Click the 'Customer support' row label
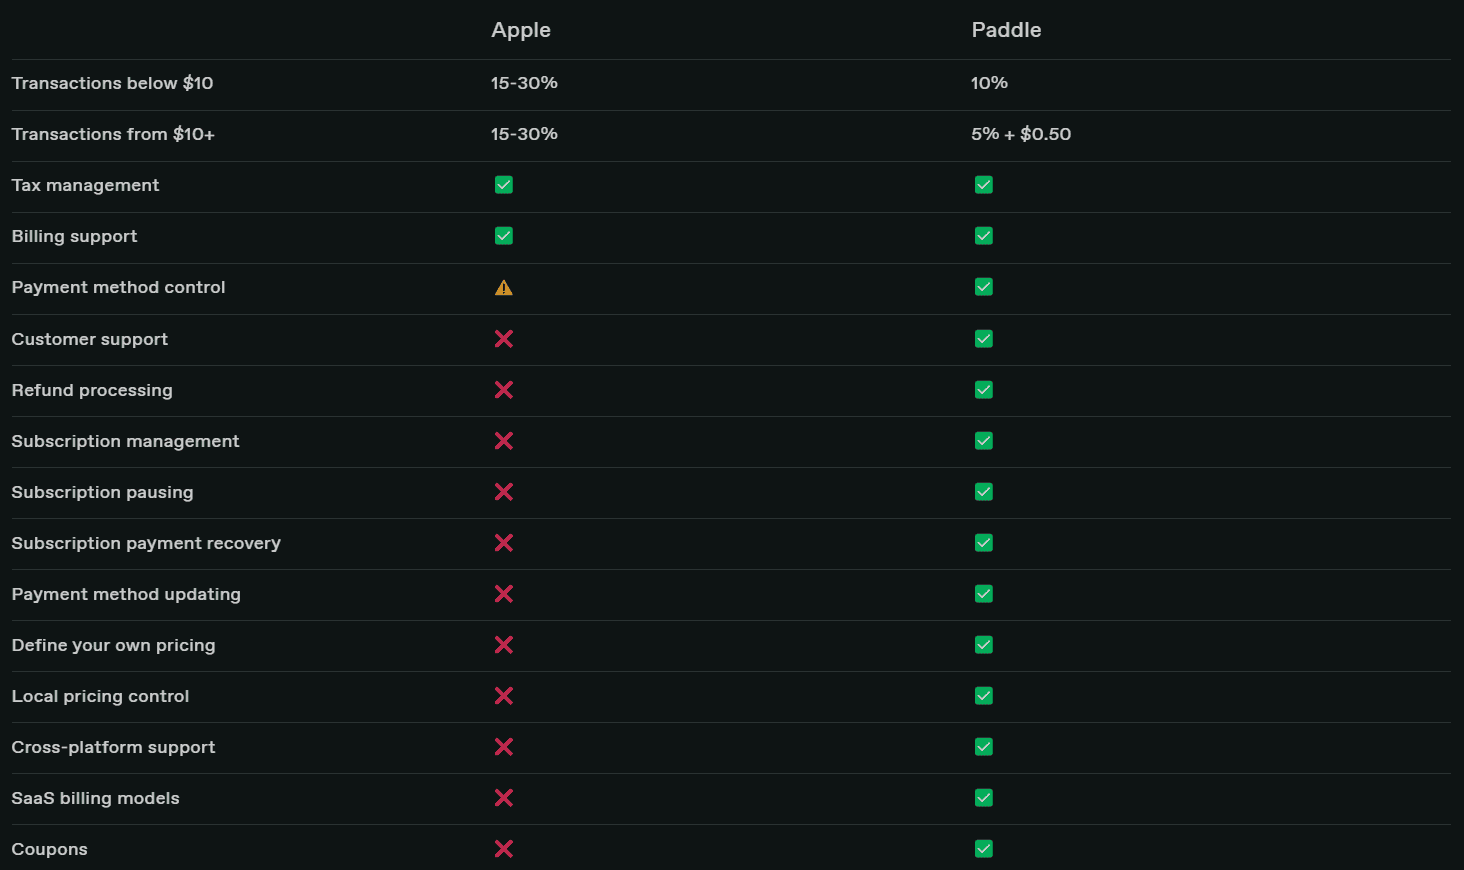1464x870 pixels. point(89,340)
